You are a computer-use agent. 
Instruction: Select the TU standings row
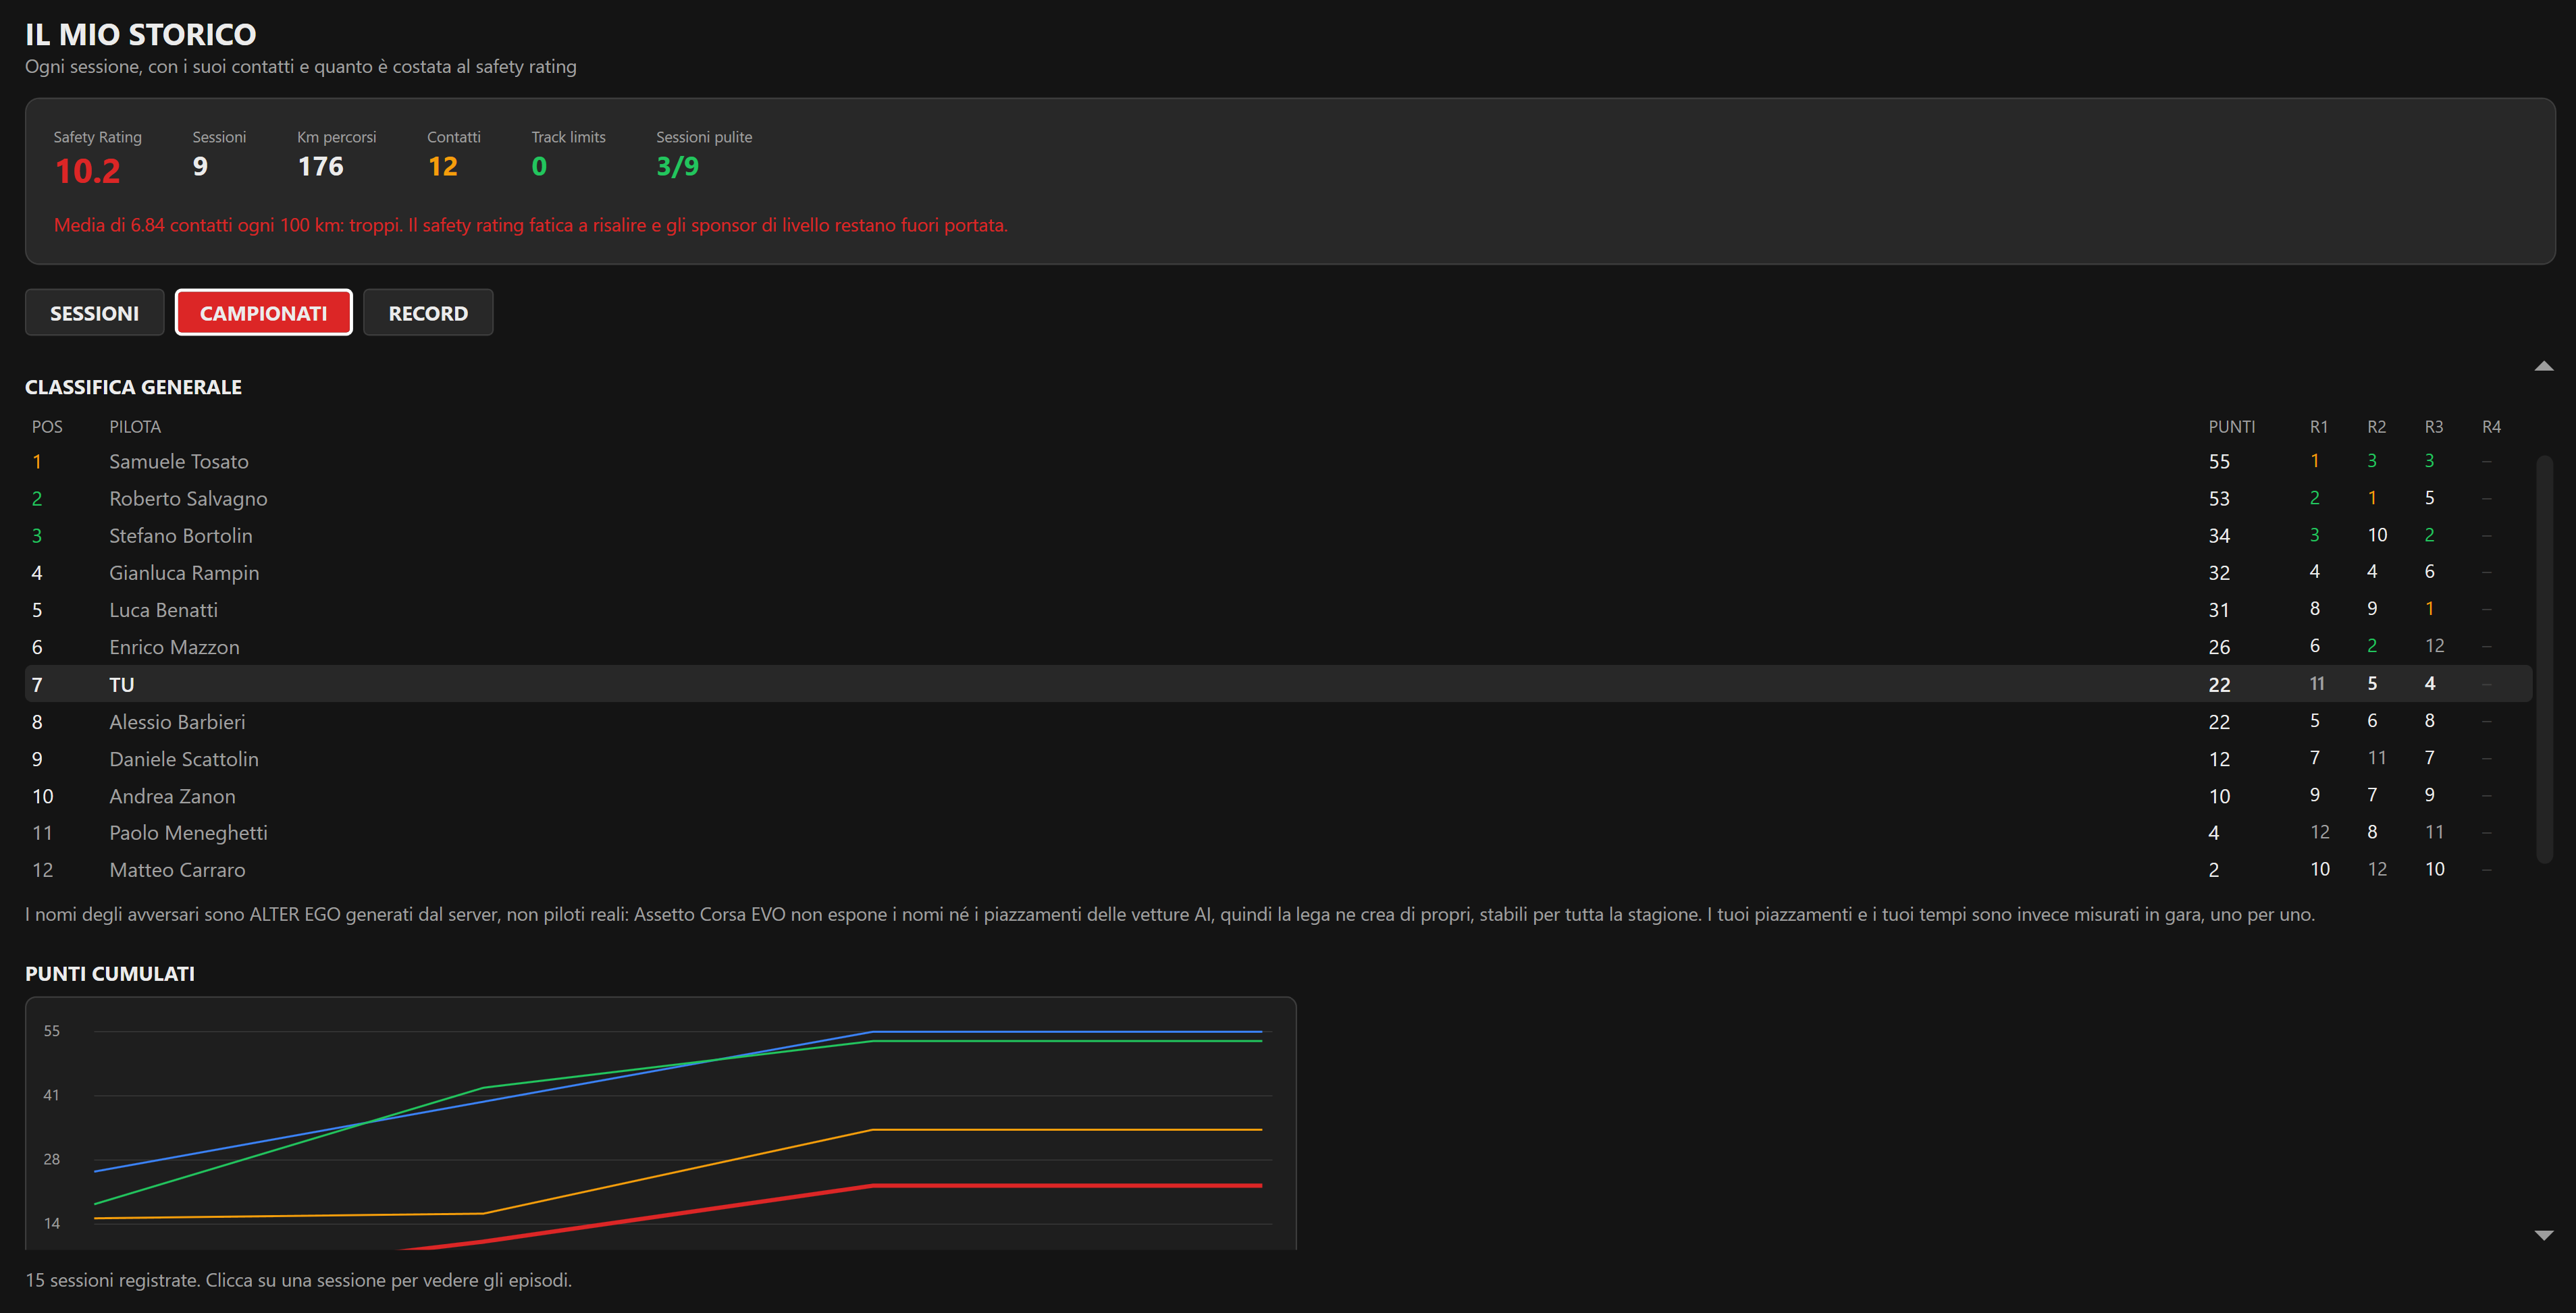pyautogui.click(x=1278, y=684)
